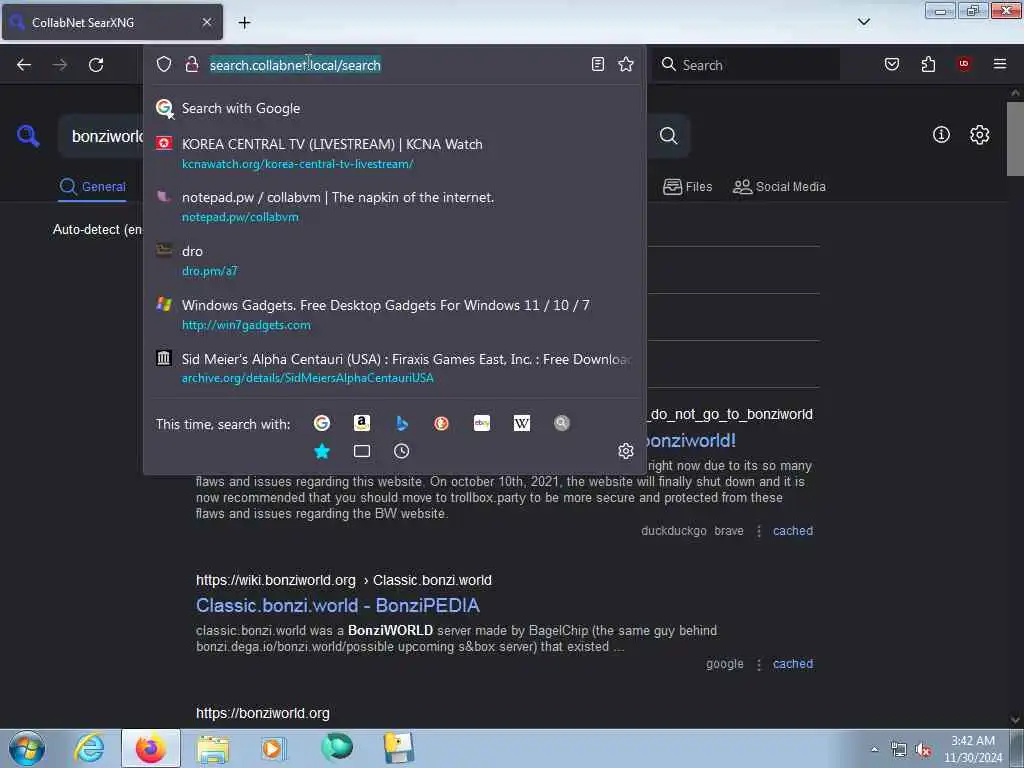
Task: Click the uBlock Origin toolbar icon
Action: click(x=963, y=64)
